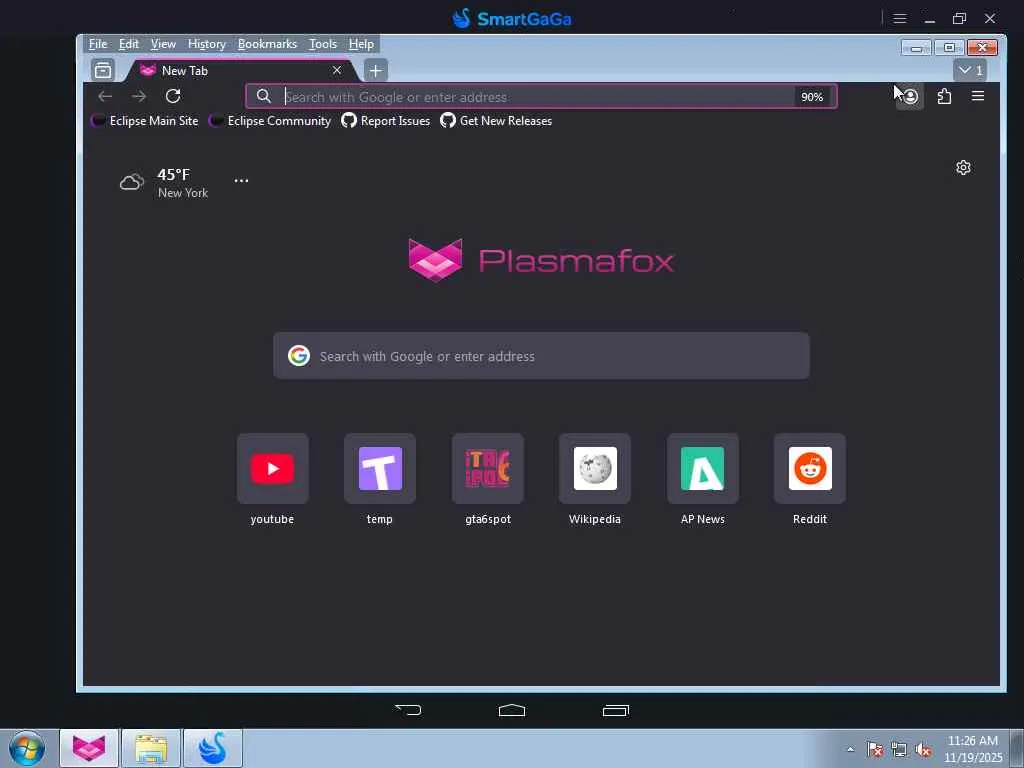Open Windows Explorer from the taskbar
Viewport: 1024px width, 768px height.
point(151,748)
